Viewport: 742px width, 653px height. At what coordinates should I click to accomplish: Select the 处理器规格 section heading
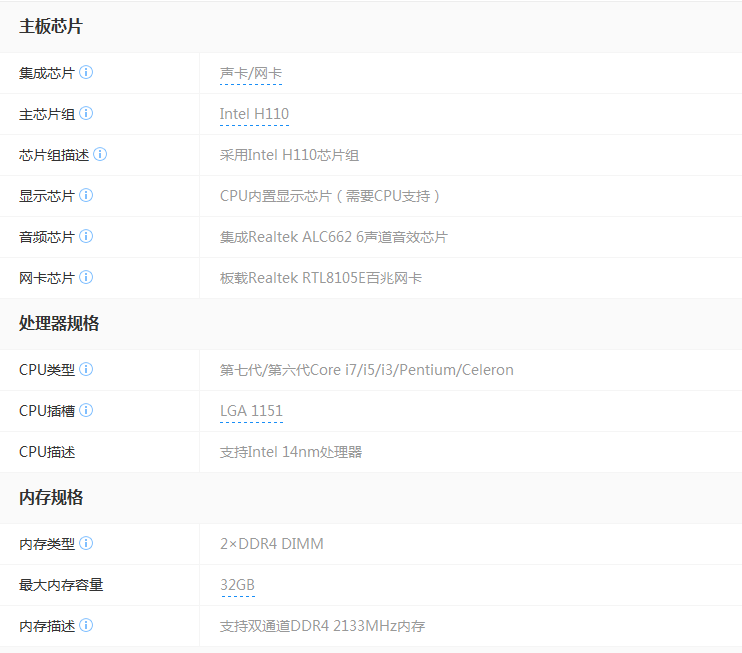click(x=59, y=324)
